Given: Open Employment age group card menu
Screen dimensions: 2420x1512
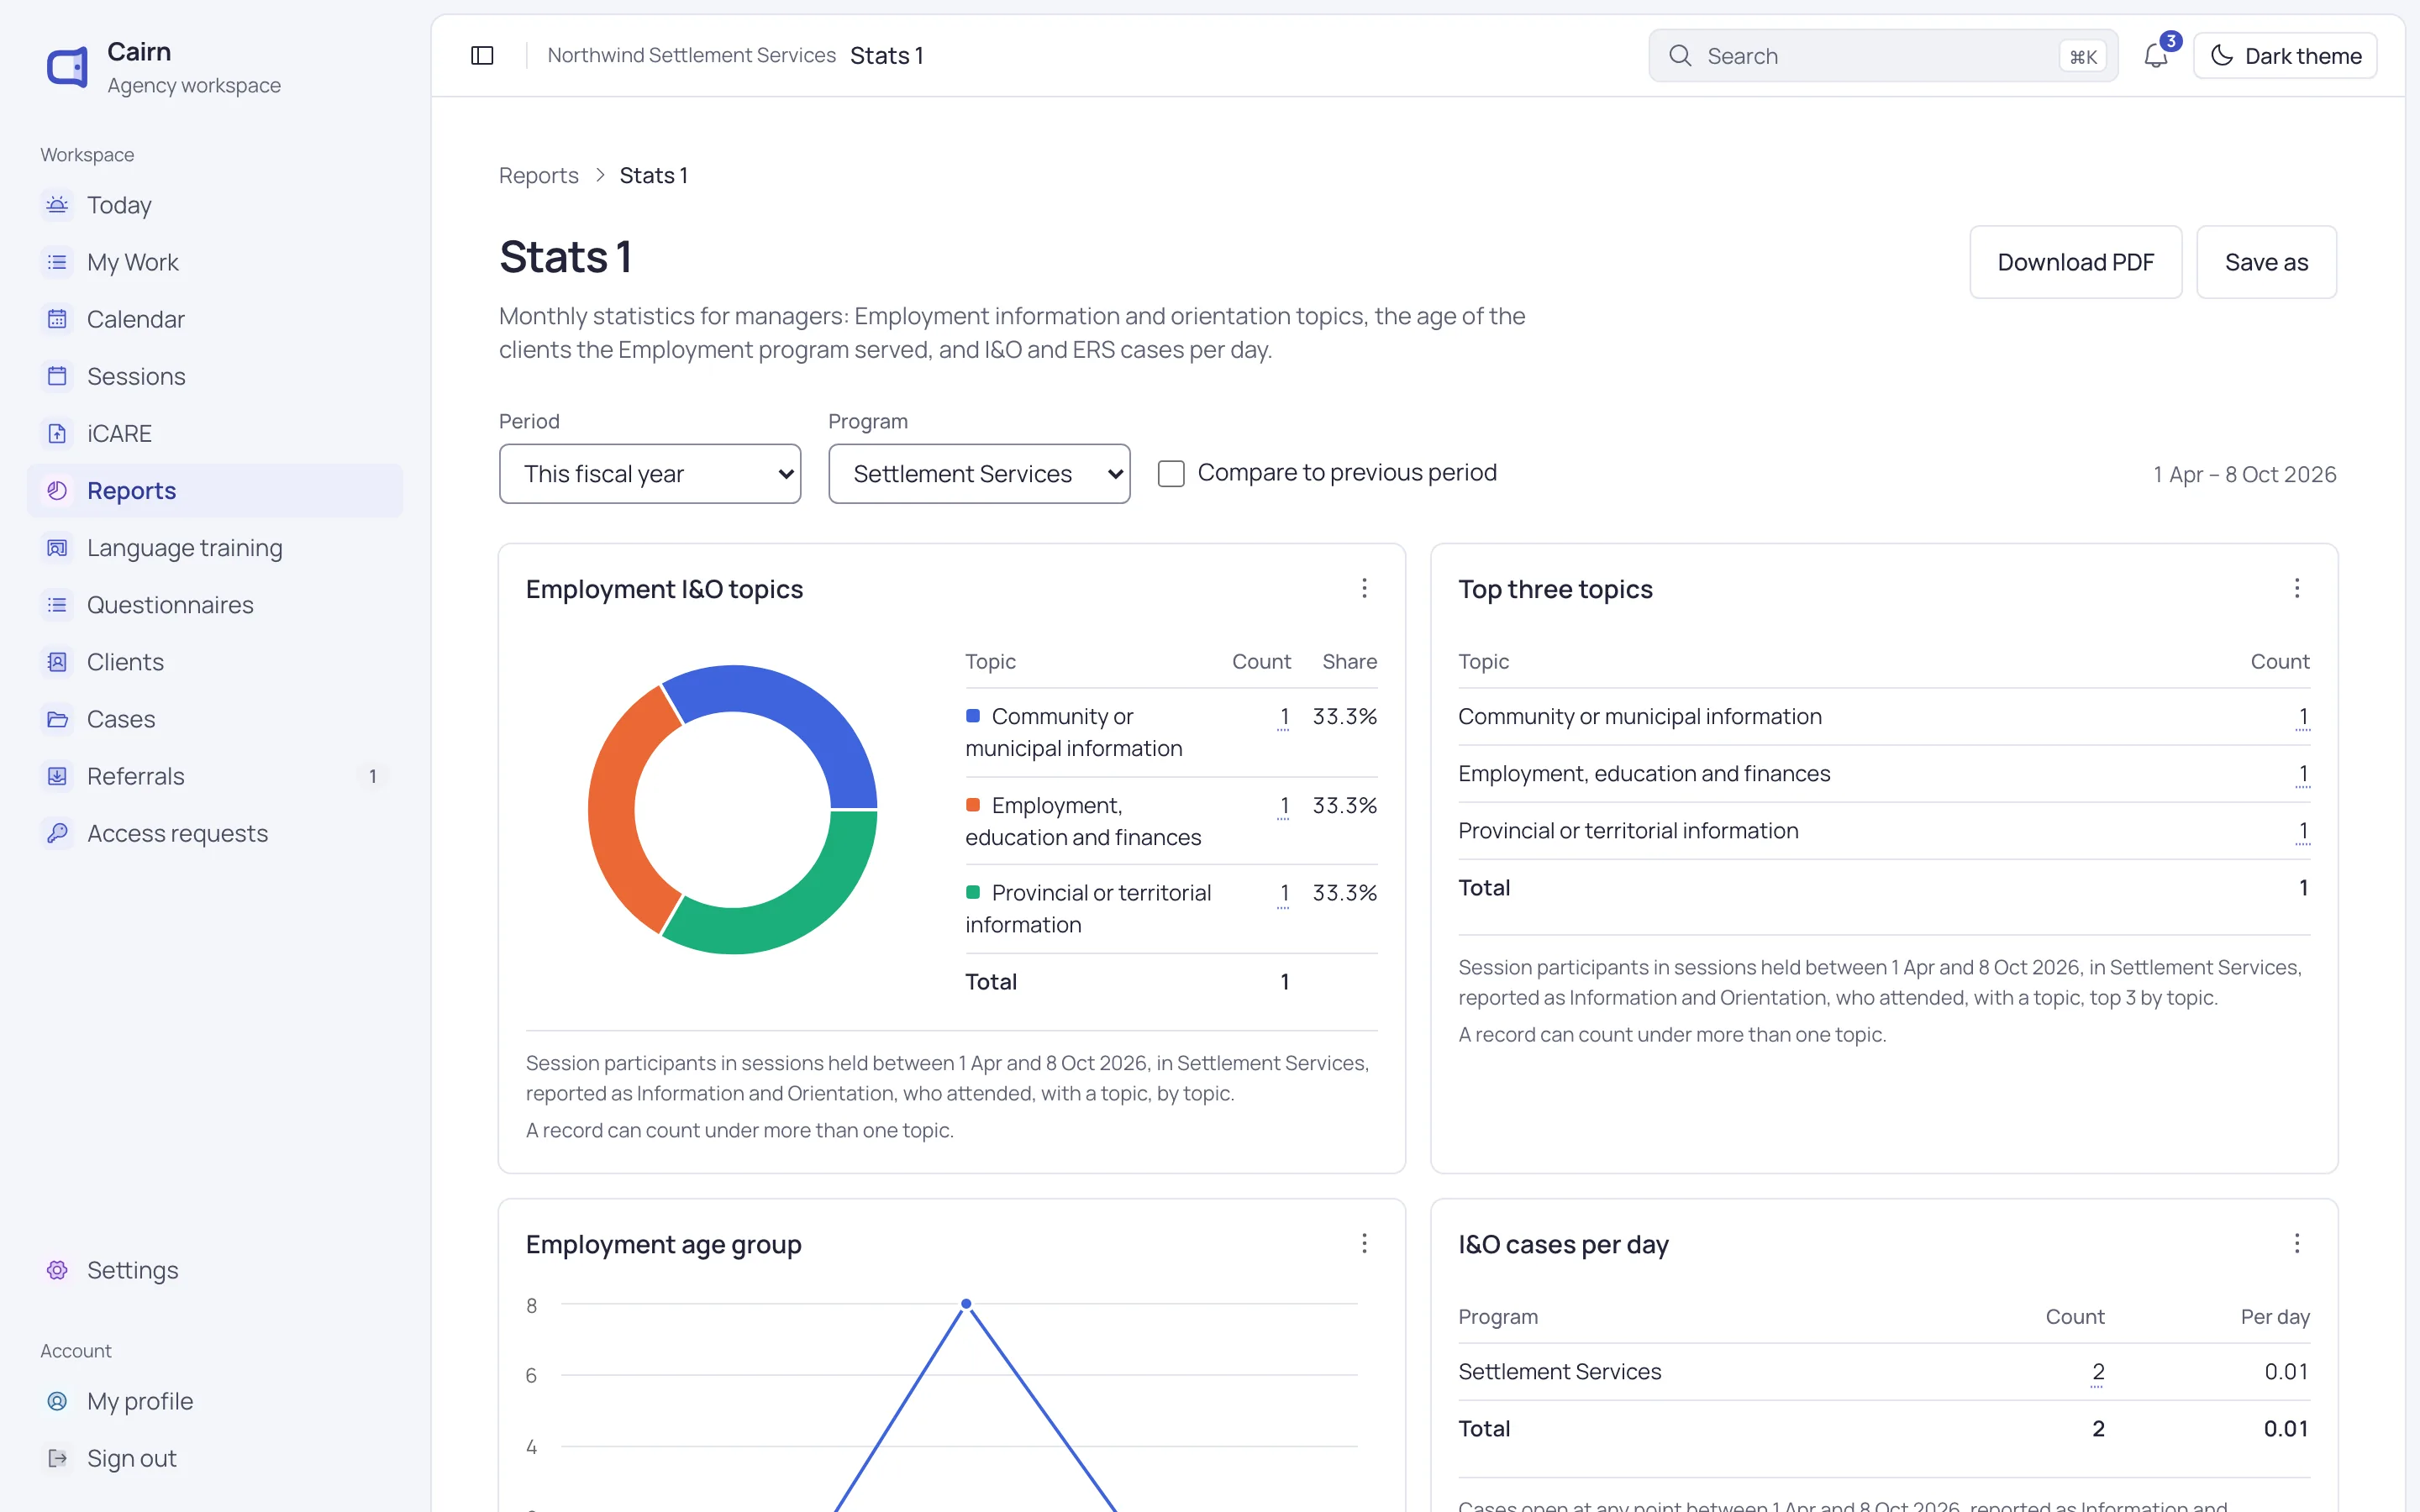Looking at the screenshot, I should point(1364,1243).
